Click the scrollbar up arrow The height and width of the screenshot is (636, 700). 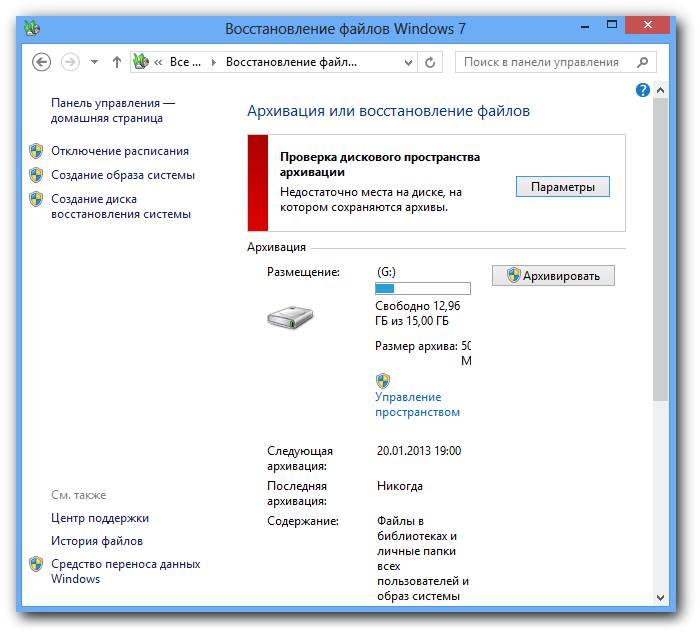pyautogui.click(x=661, y=90)
